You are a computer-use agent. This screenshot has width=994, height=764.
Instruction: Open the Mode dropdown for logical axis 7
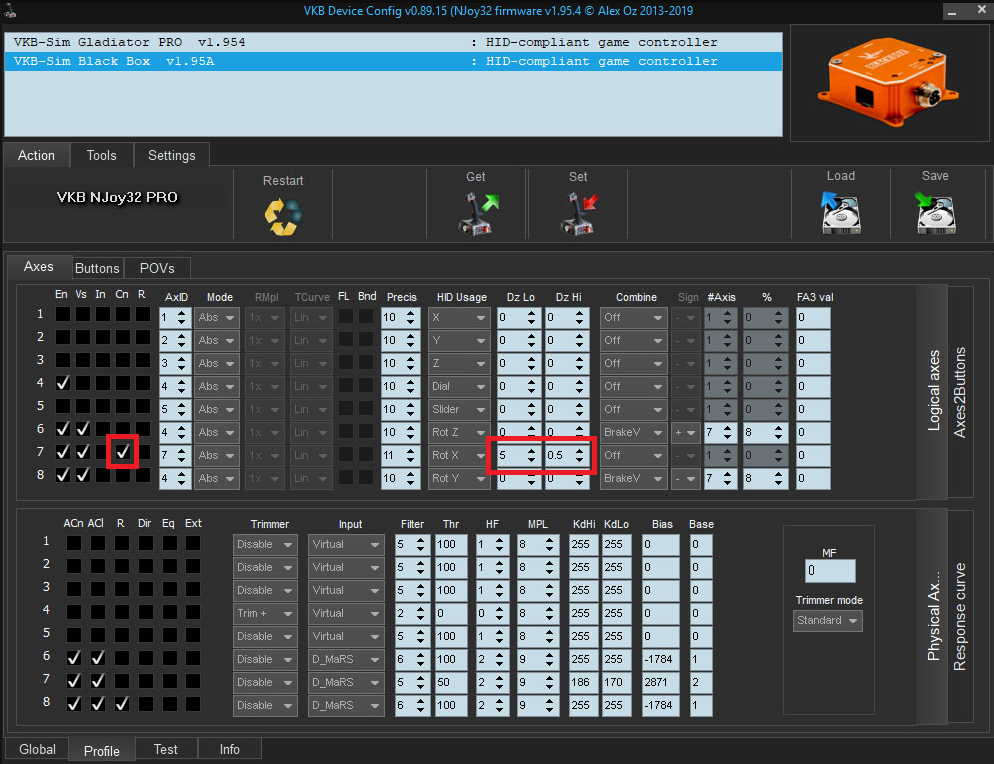pyautogui.click(x=216, y=455)
